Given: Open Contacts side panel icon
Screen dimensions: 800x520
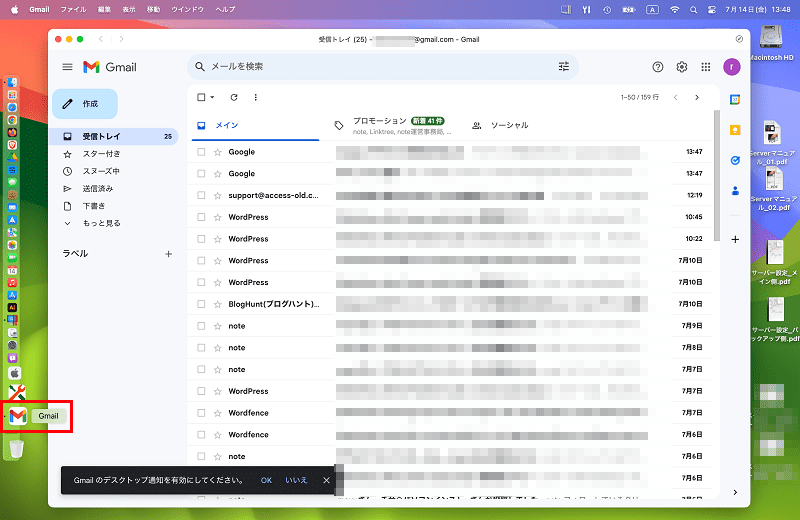Looking at the screenshot, I should [735, 191].
